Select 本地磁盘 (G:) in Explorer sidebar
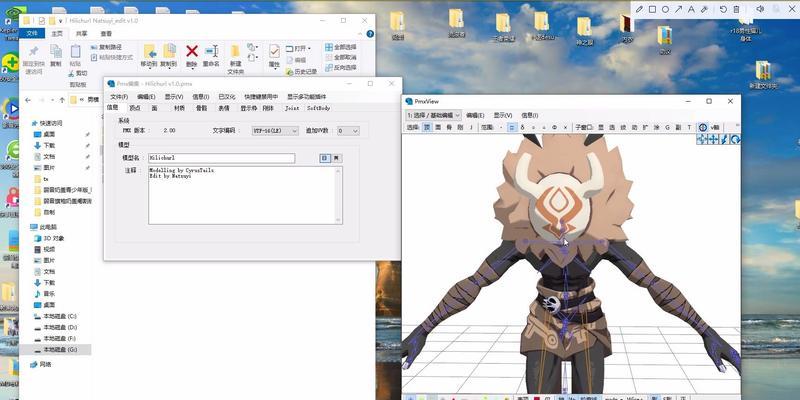 55,350
